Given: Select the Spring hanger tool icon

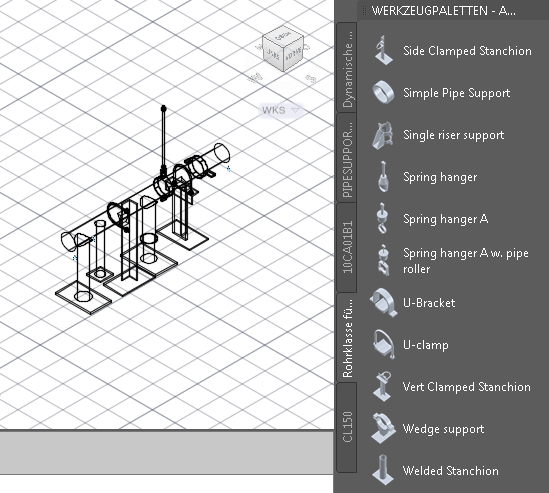Looking at the screenshot, I should click(x=383, y=176).
